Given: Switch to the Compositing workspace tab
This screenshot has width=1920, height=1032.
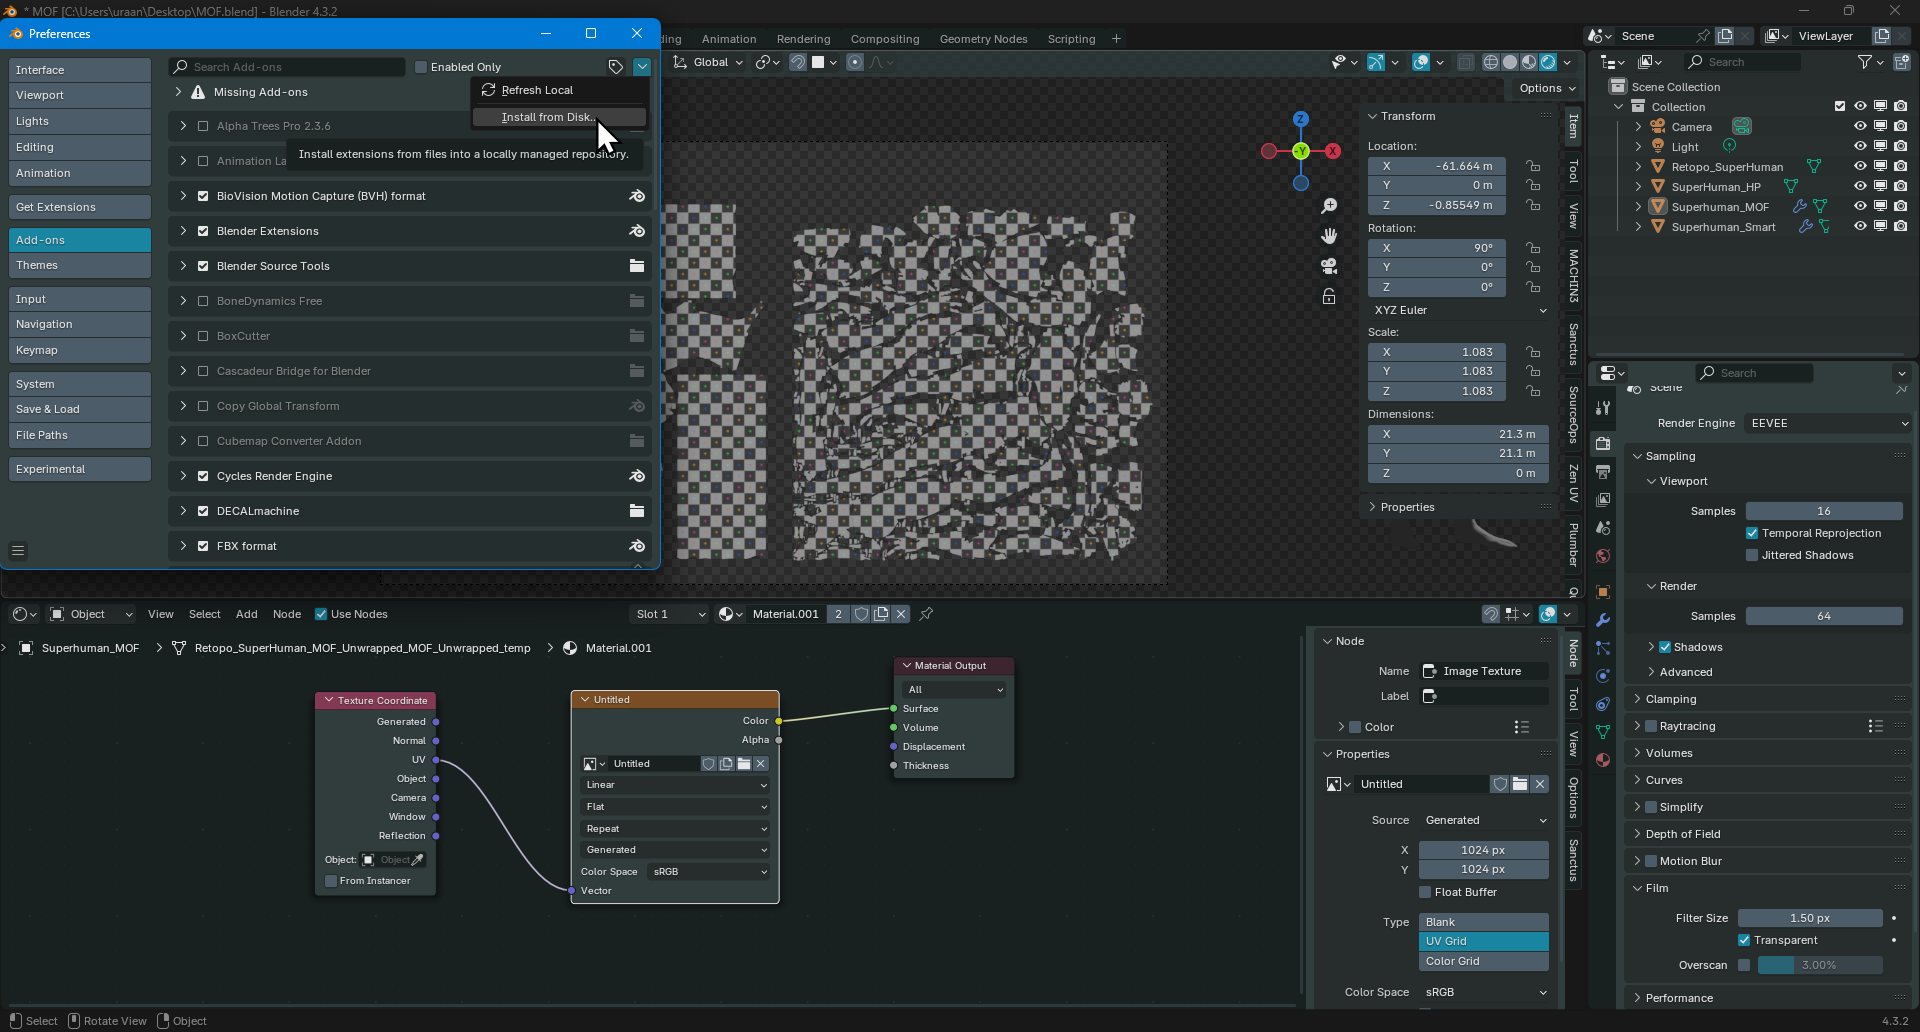Looking at the screenshot, I should [884, 39].
